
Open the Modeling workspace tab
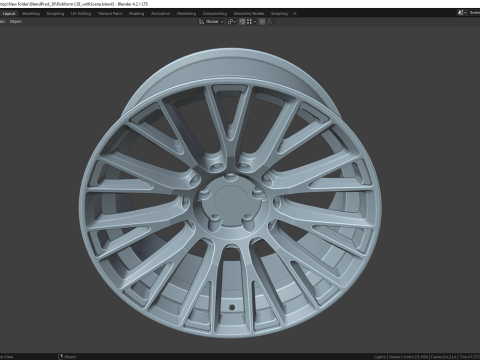[x=31, y=14]
